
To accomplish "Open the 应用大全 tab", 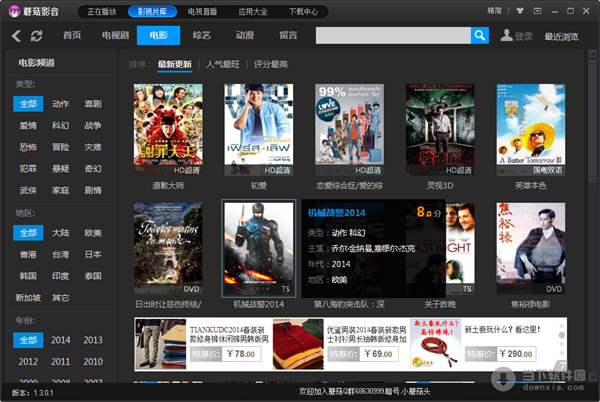I will pyautogui.click(x=253, y=12).
